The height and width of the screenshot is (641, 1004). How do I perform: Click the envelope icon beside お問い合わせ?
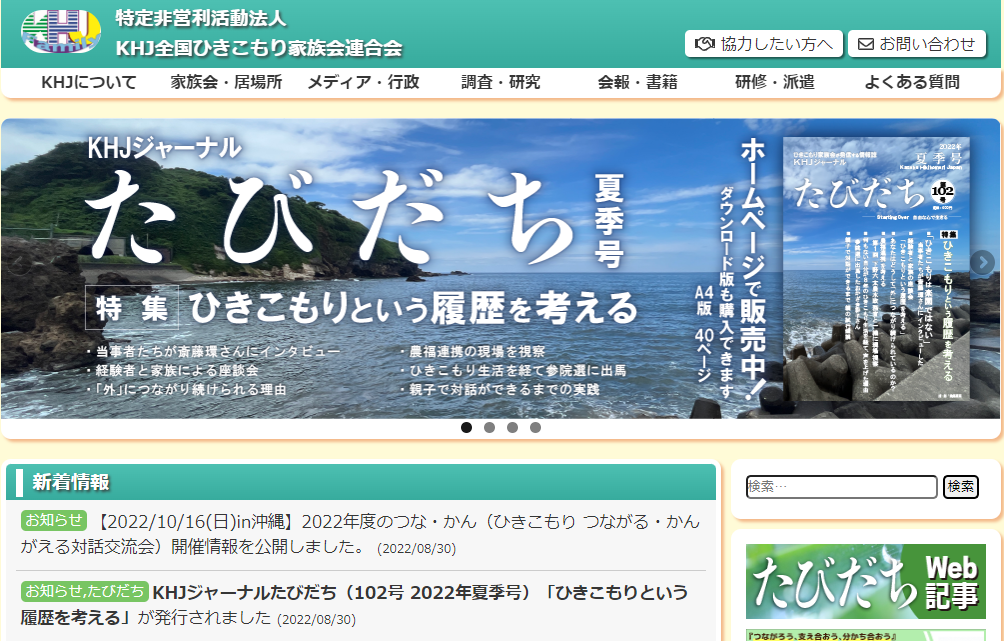click(866, 44)
